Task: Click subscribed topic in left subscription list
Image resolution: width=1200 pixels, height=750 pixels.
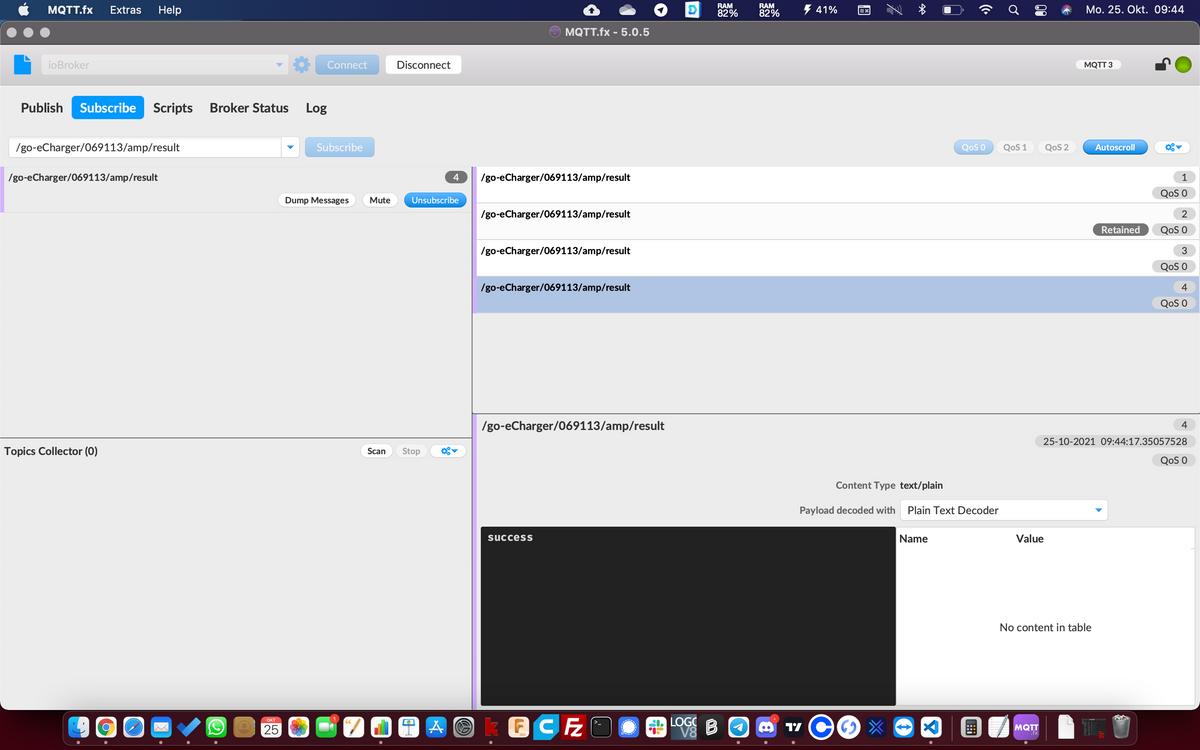Action: tap(83, 177)
